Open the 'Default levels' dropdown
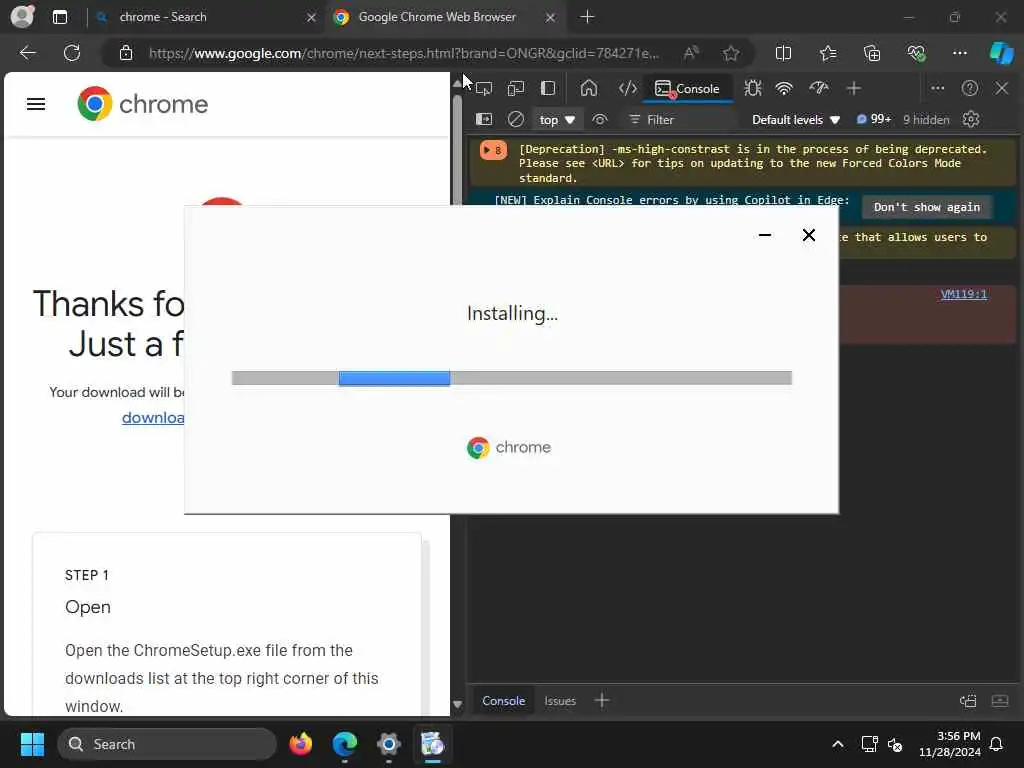The image size is (1024, 768). (x=795, y=120)
